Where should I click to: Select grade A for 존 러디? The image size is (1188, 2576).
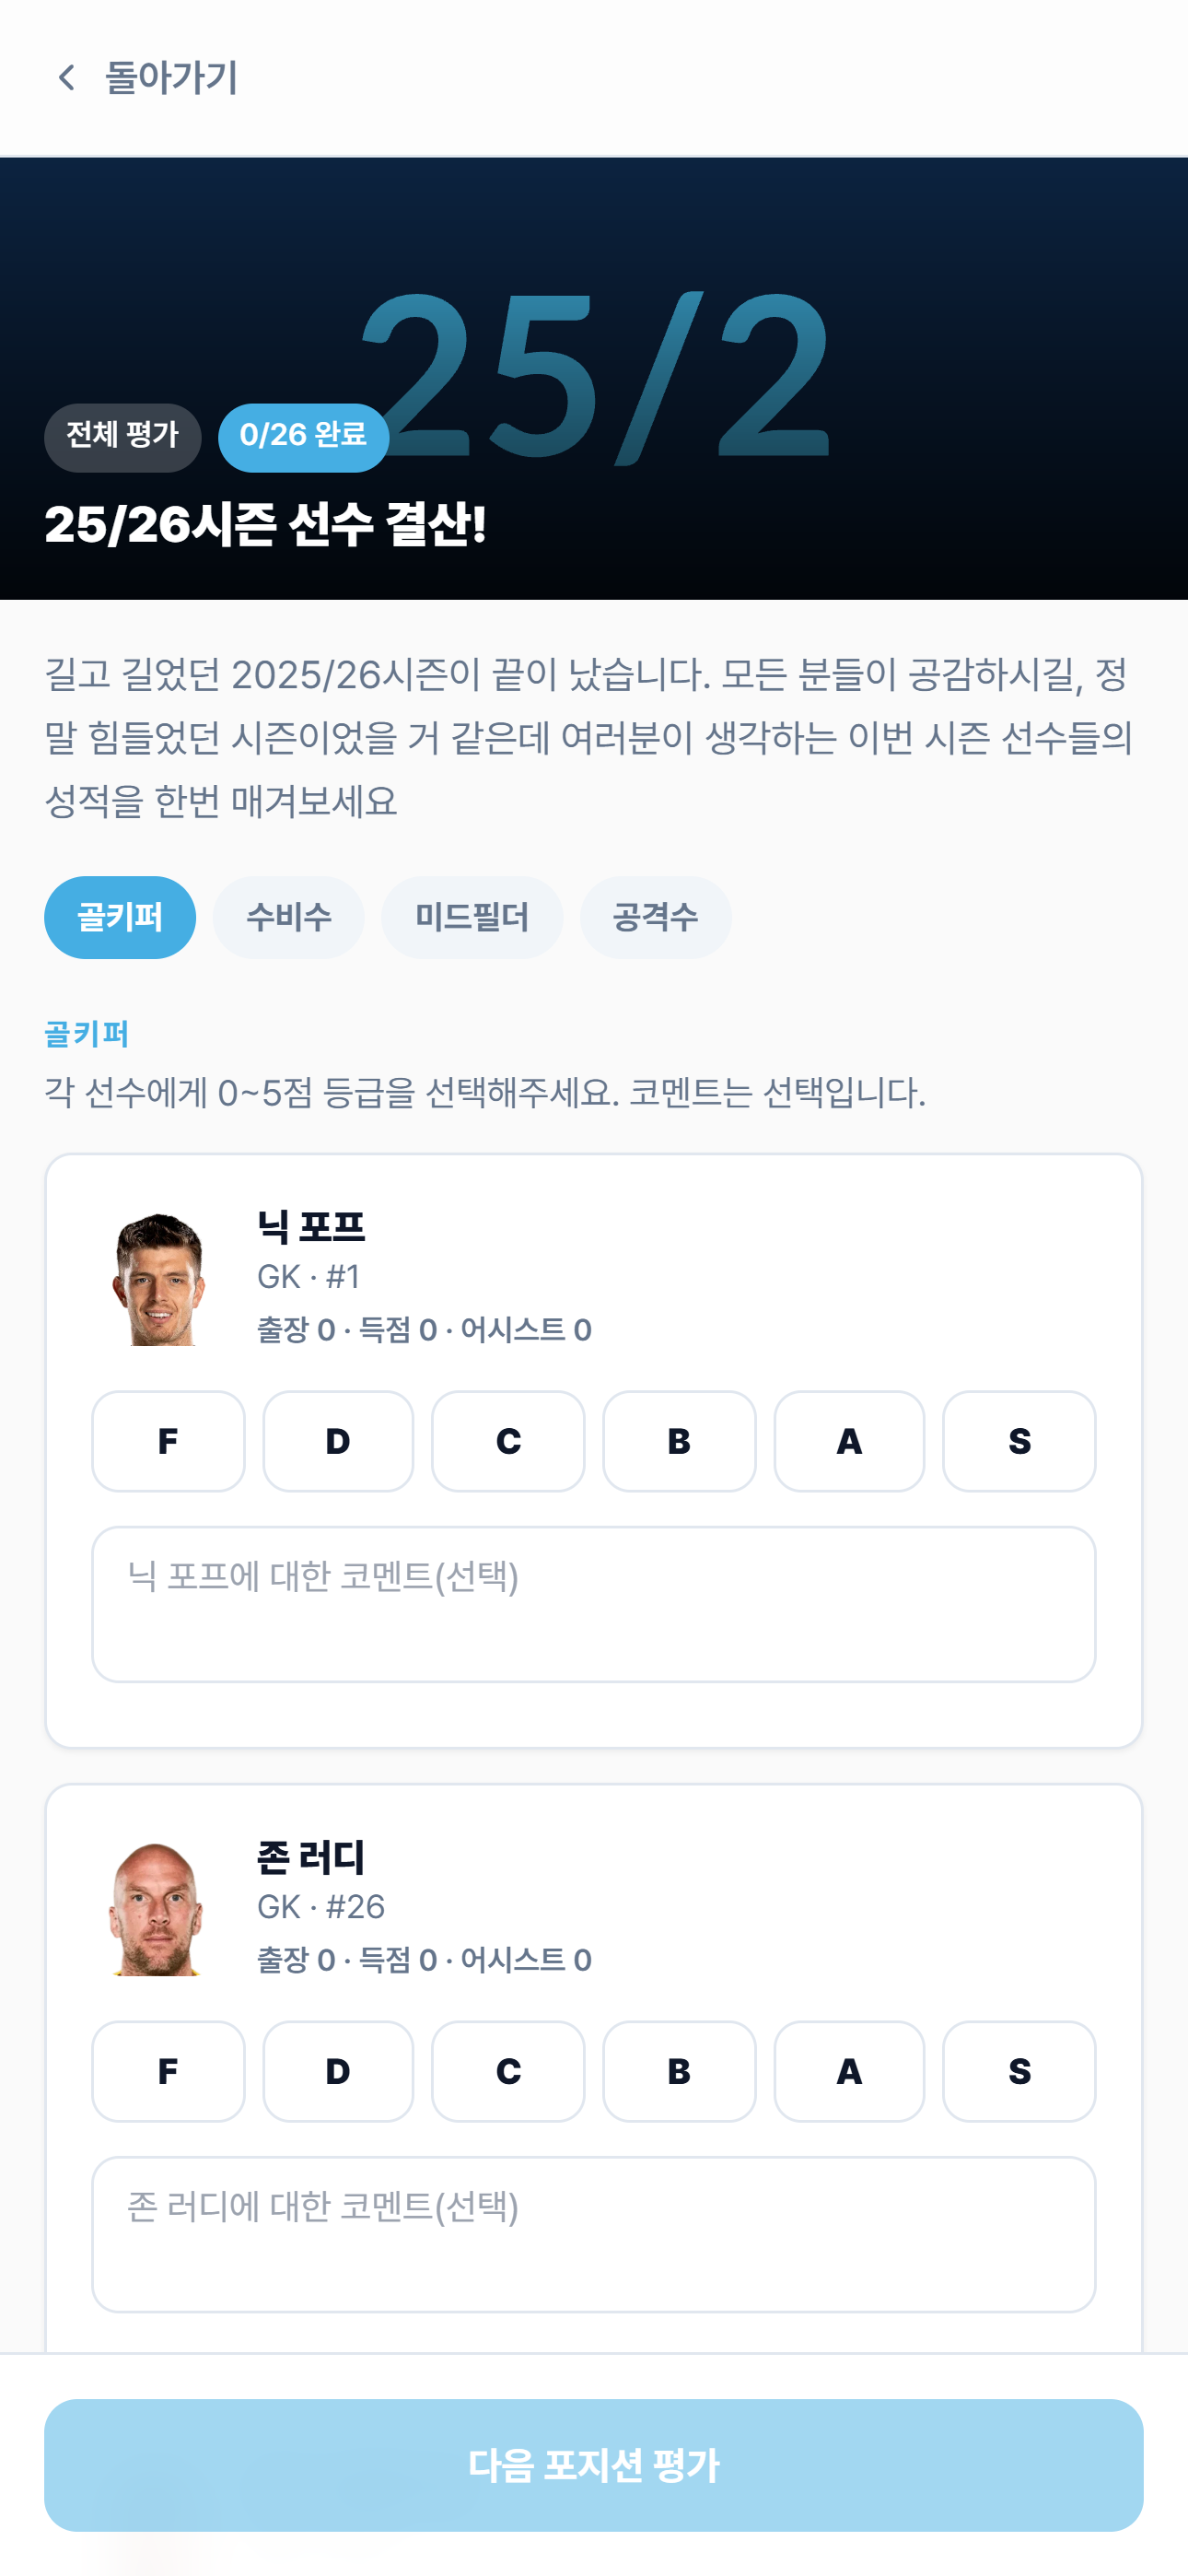(849, 2070)
